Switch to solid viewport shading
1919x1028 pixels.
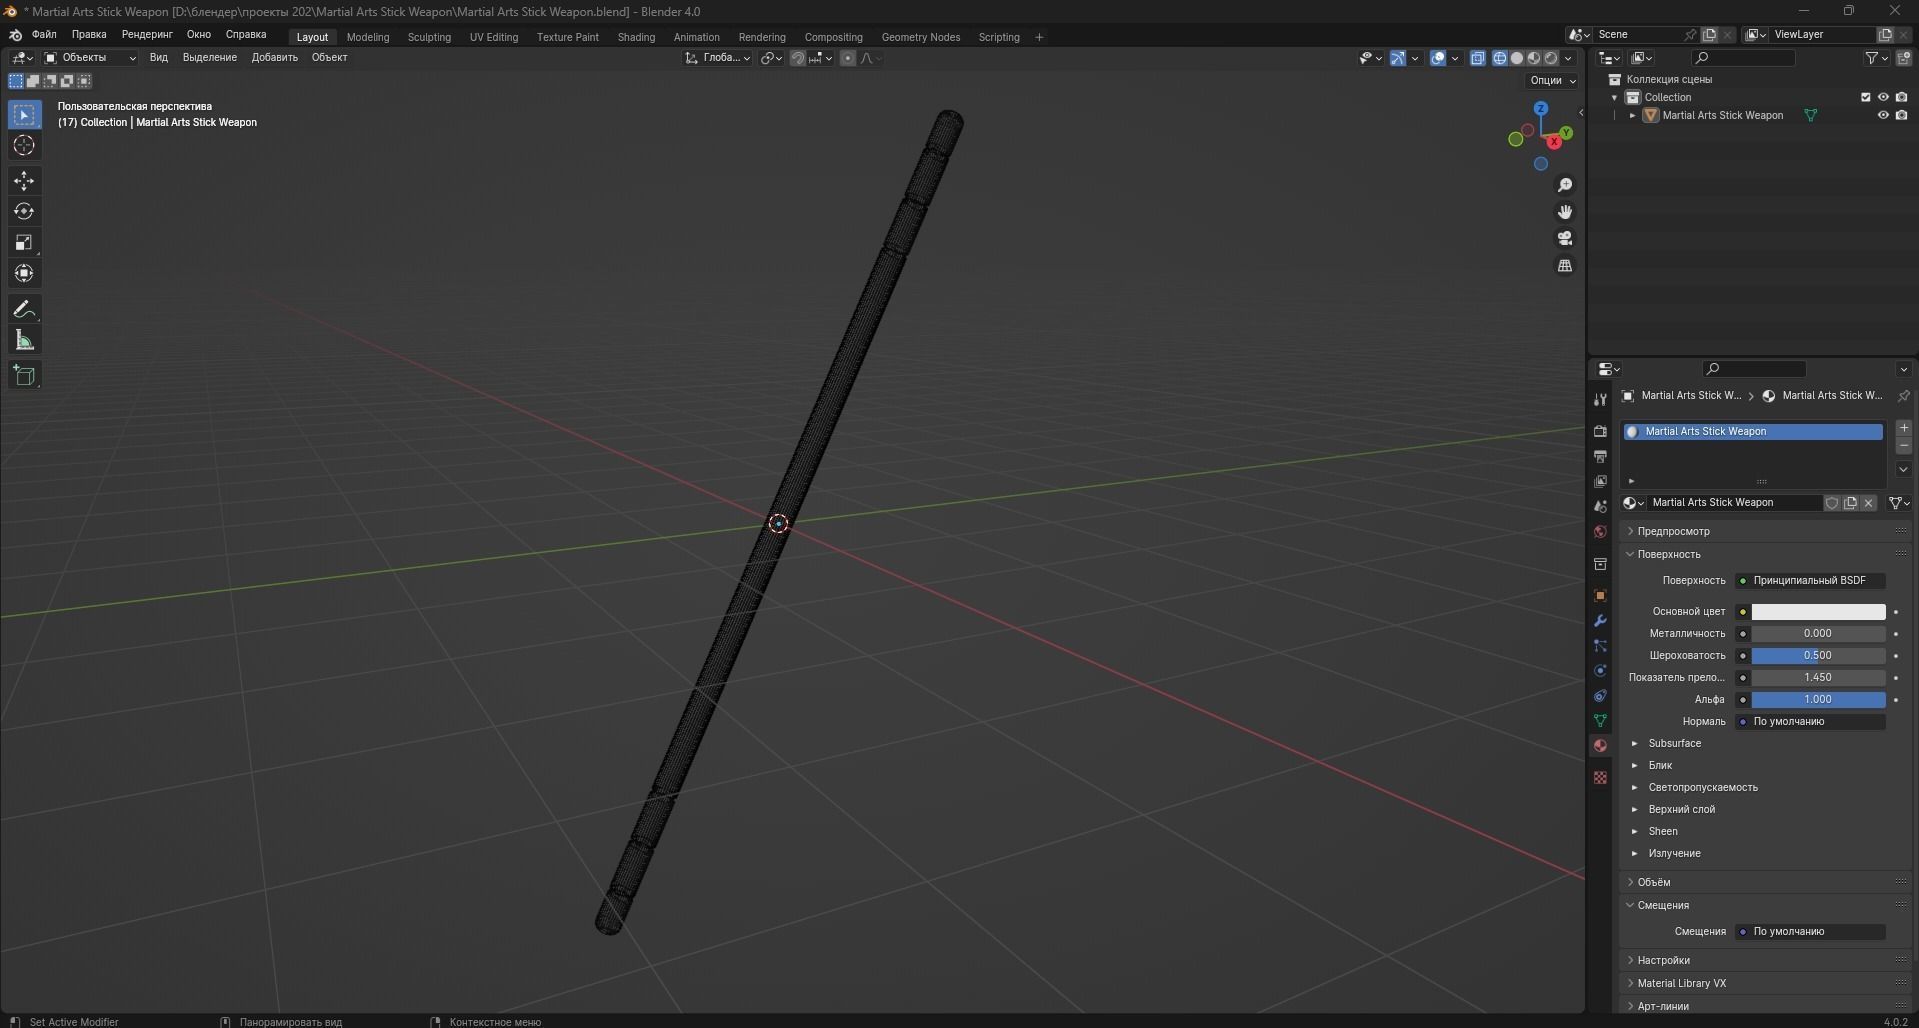click(1516, 58)
